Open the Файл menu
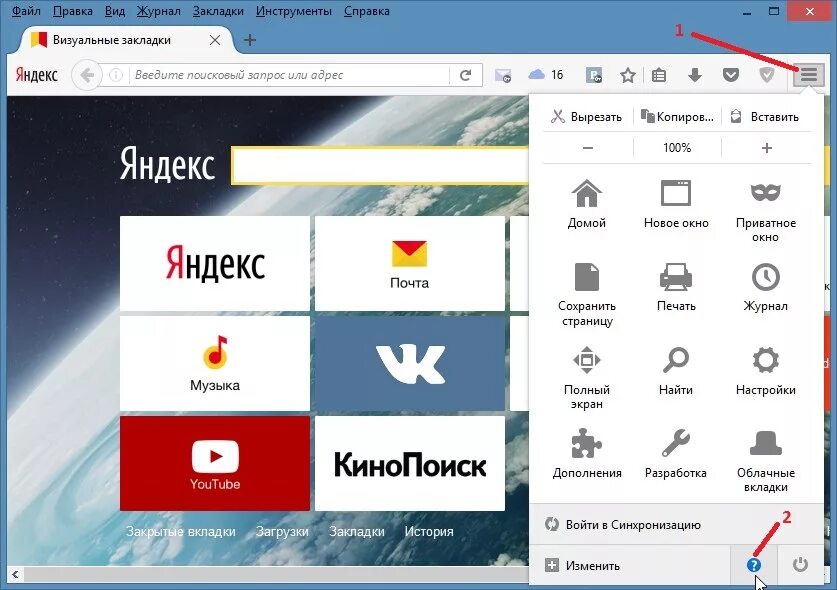The width and height of the screenshot is (837, 590). (26, 11)
